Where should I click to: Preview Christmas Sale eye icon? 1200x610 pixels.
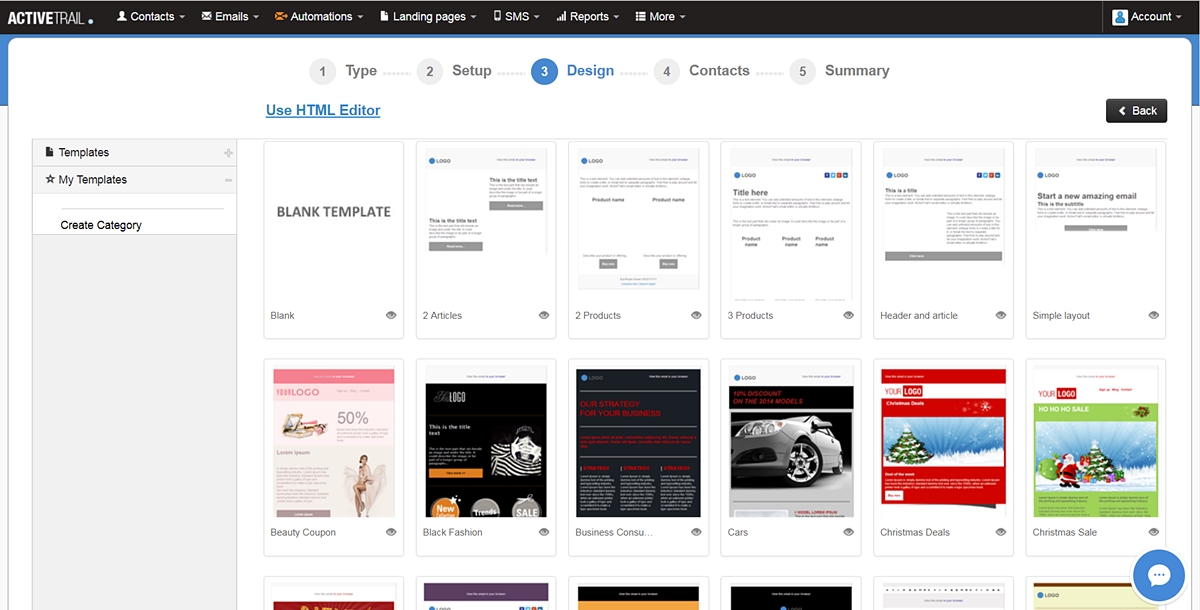(x=1154, y=532)
